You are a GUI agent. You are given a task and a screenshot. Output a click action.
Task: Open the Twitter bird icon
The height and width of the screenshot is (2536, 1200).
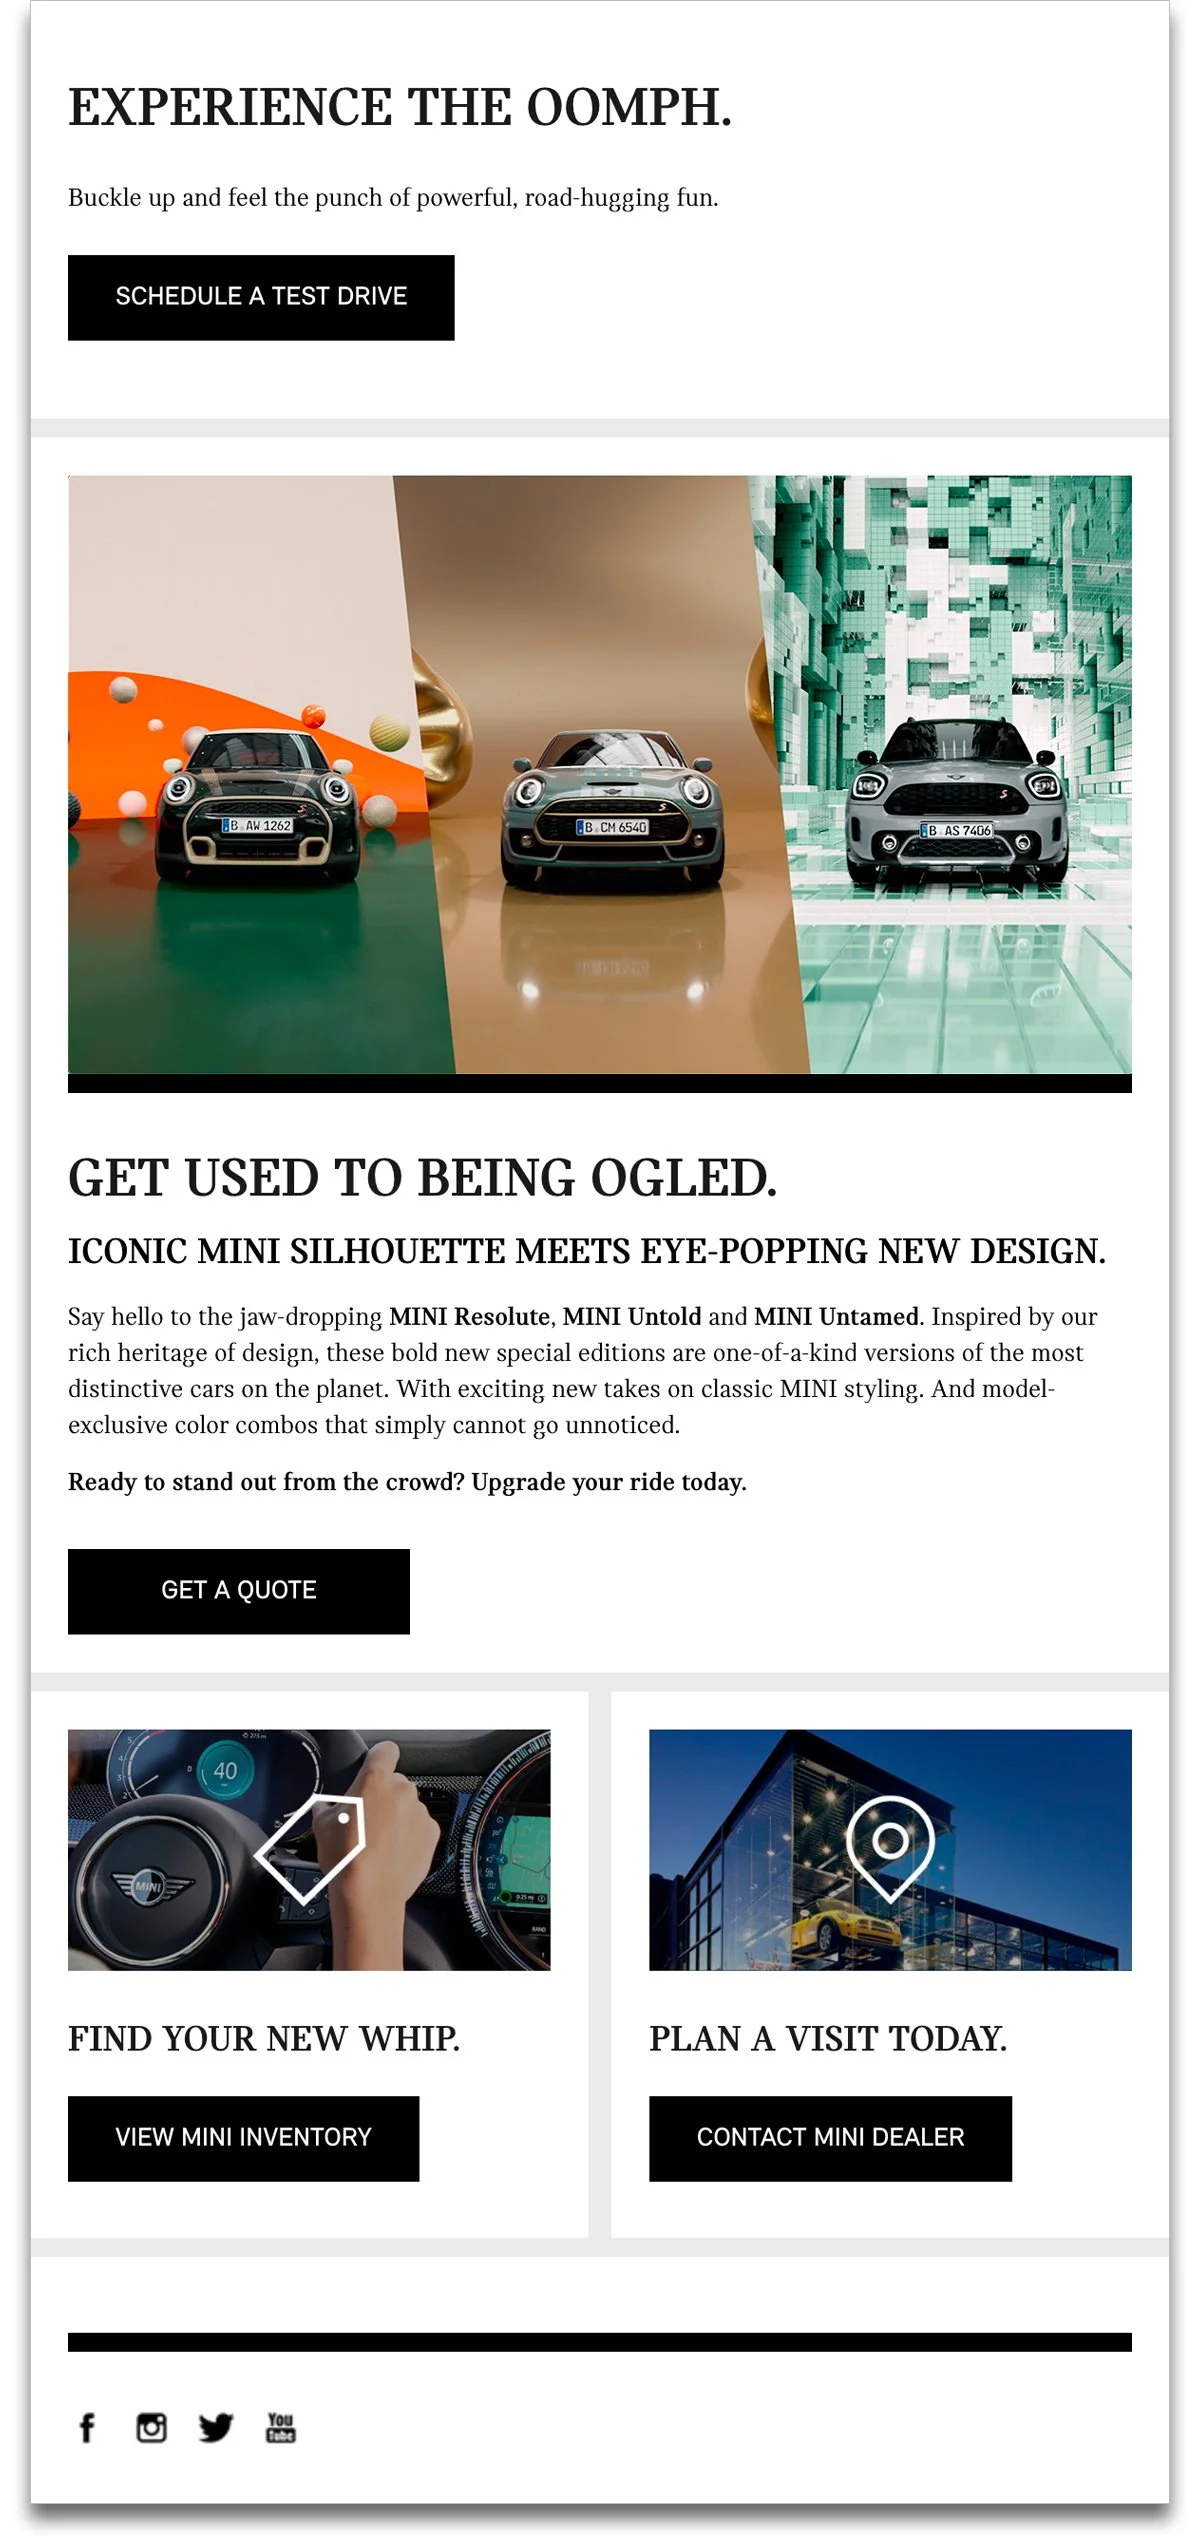215,2427
